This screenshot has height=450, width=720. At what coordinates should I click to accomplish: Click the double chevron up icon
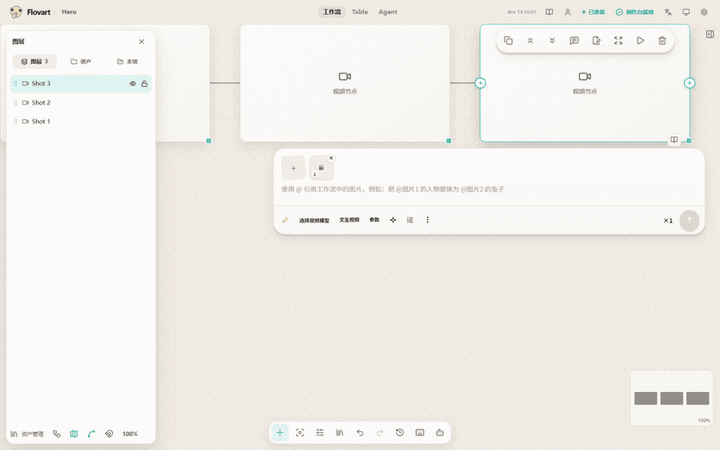coord(530,41)
